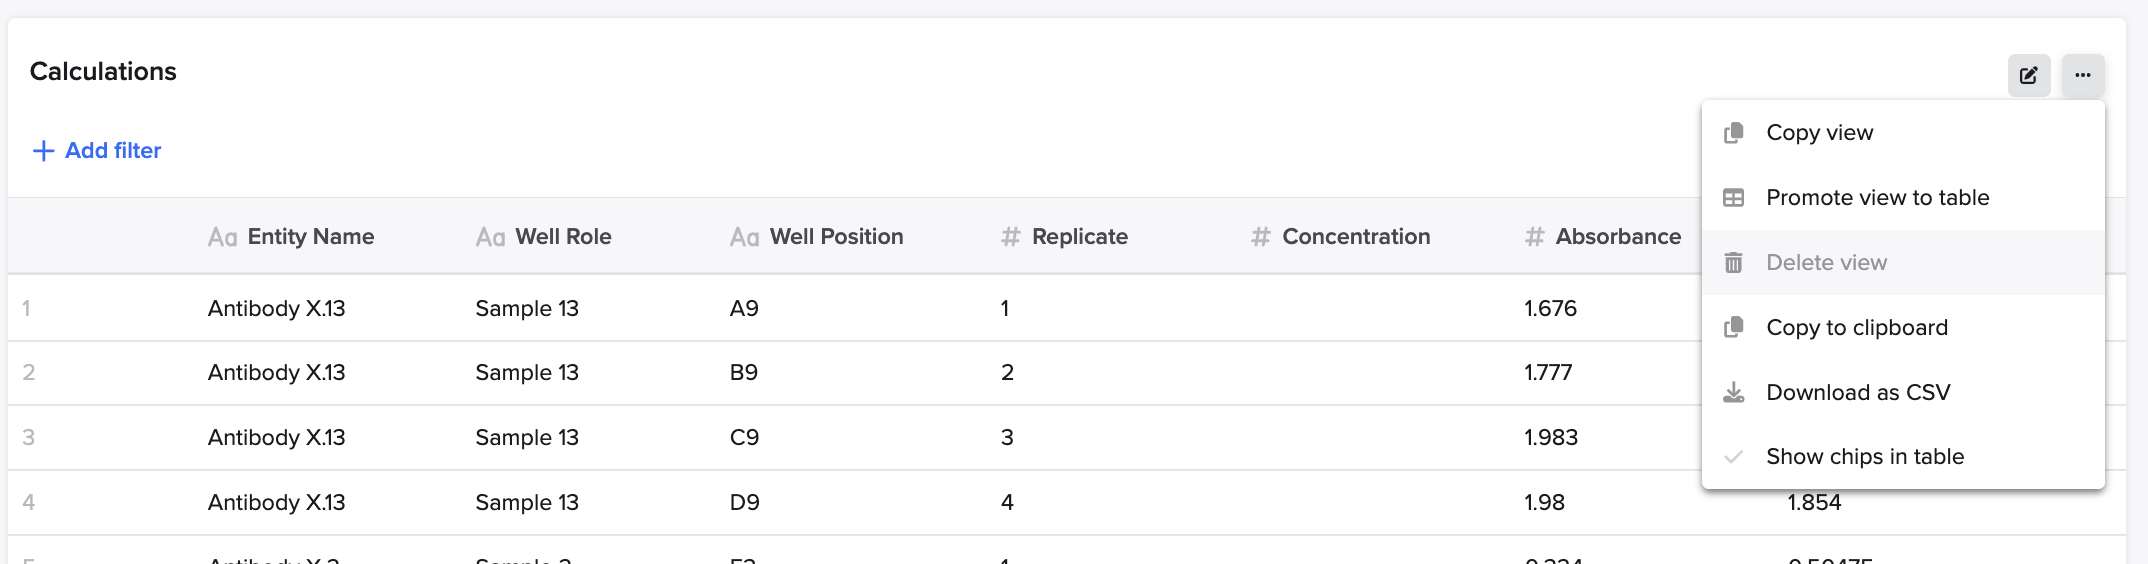Select the A9 well position cell
Viewport: 2148px width, 564px height.
tap(744, 309)
